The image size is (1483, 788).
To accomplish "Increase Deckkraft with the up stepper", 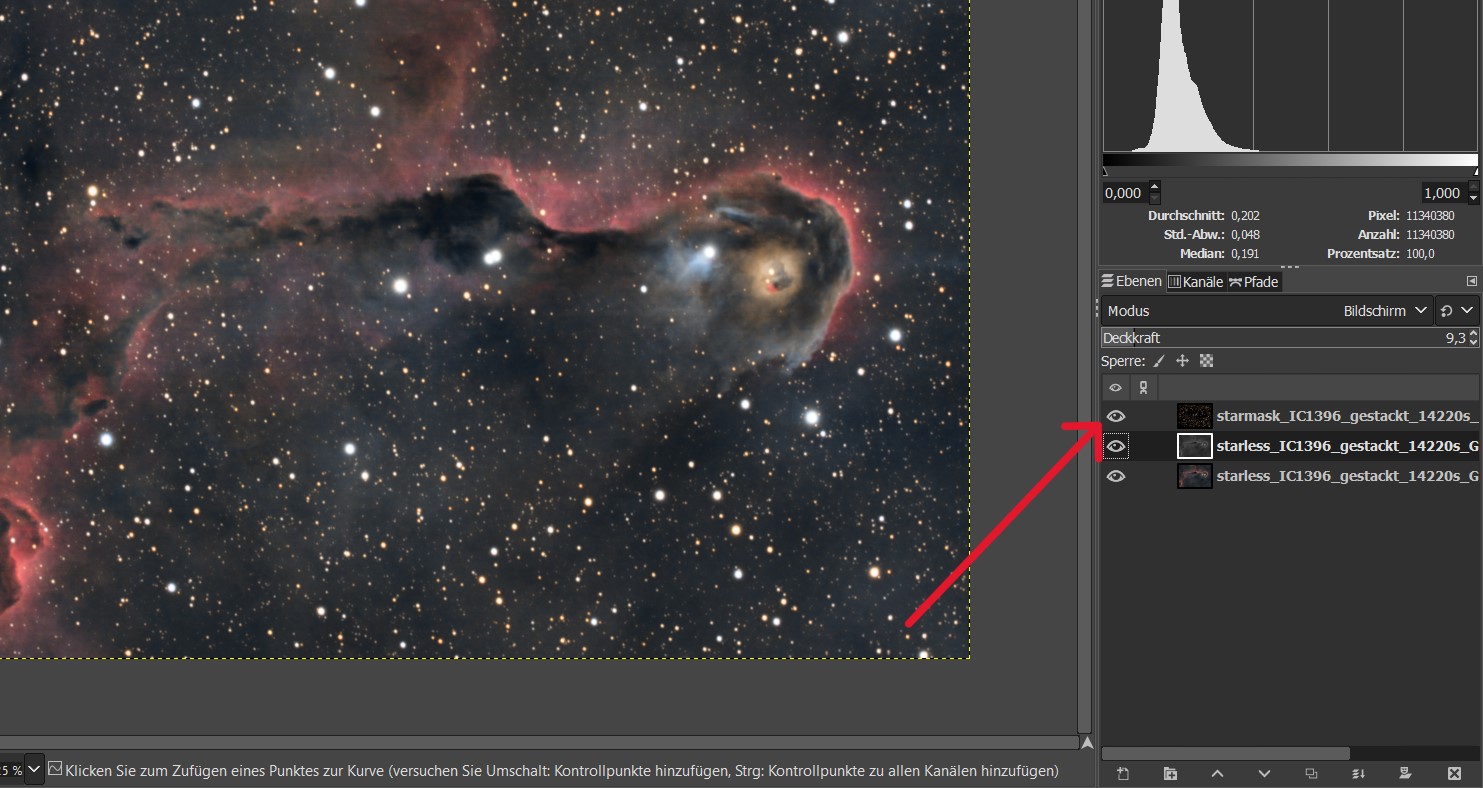I will [x=1474, y=333].
